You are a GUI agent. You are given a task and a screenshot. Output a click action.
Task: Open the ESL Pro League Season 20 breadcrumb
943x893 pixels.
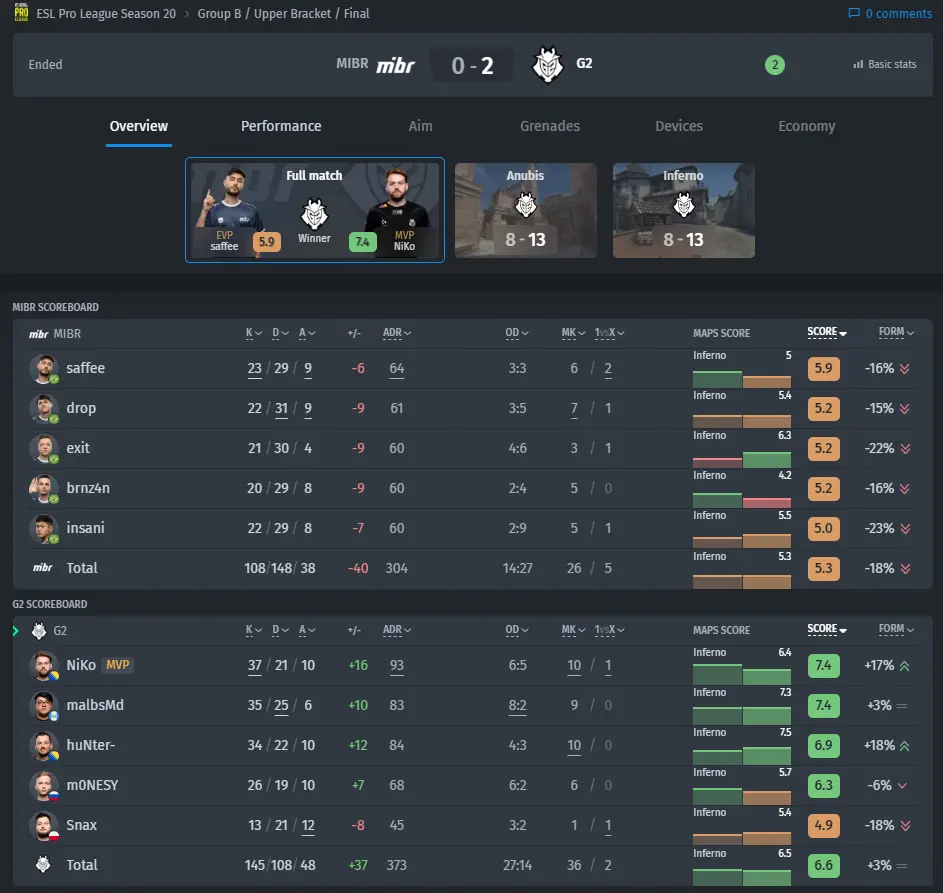[x=106, y=13]
